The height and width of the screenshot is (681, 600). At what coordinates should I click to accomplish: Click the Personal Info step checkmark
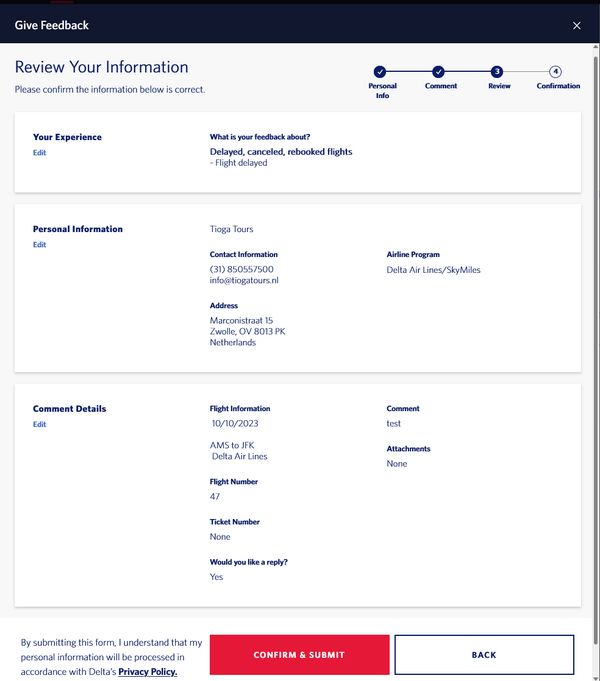[380, 72]
